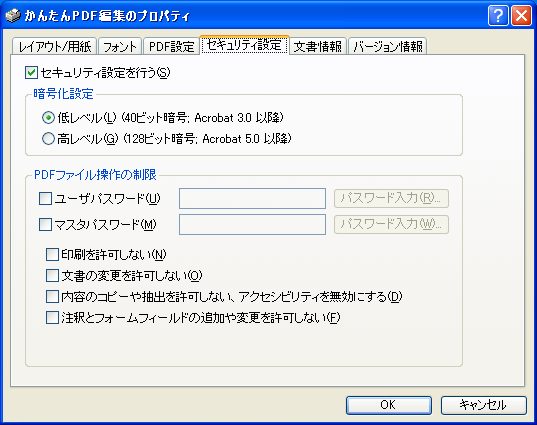This screenshot has height=425, width=537.
Task: Check 内容のコピーや抽出を許可しない option
Action: click(52, 297)
